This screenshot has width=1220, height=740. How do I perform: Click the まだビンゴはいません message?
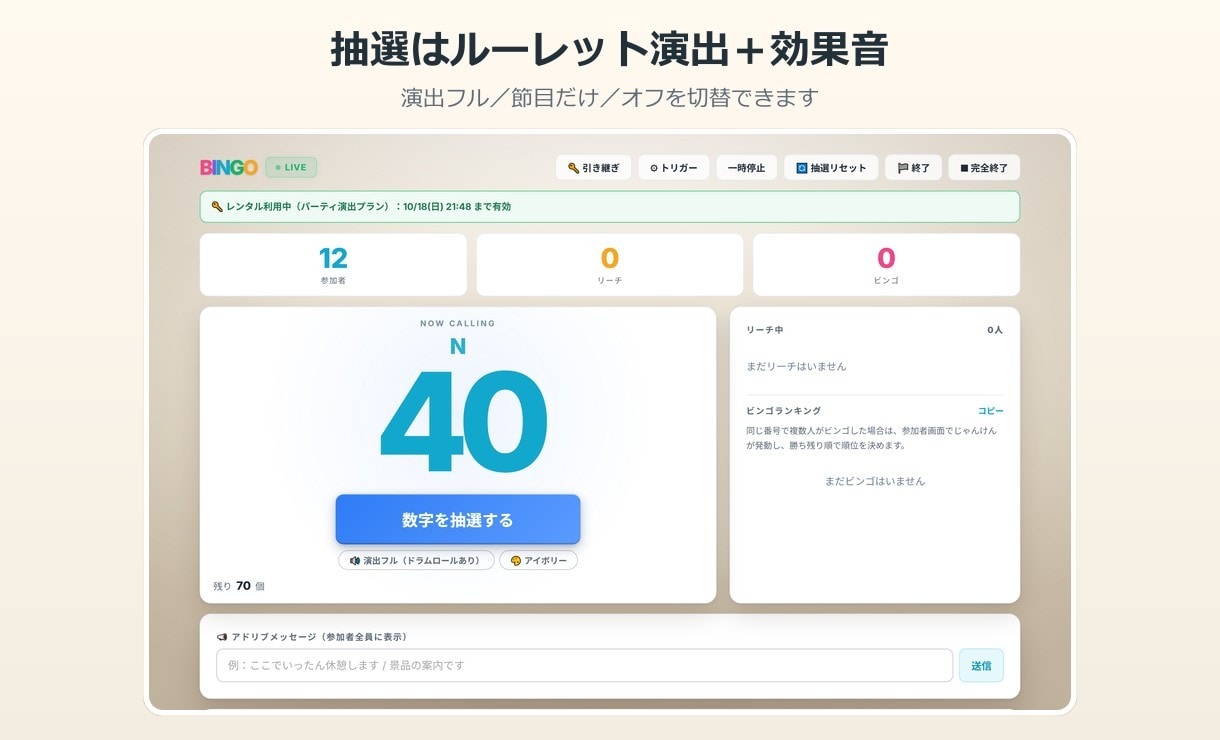[875, 481]
